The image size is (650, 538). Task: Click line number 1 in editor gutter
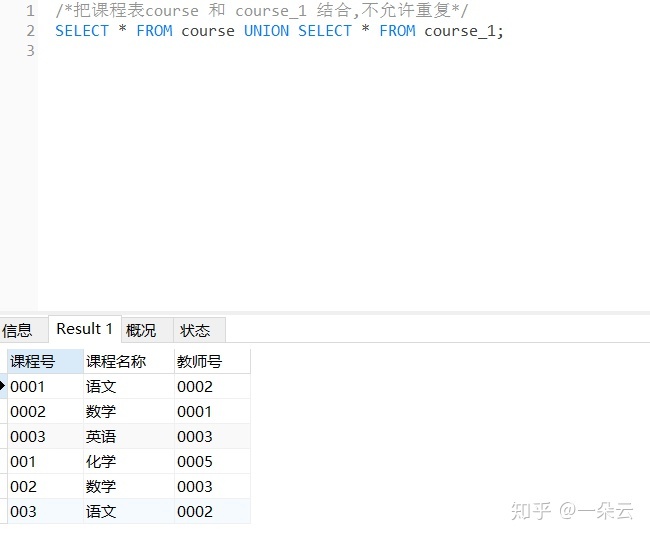pos(30,11)
